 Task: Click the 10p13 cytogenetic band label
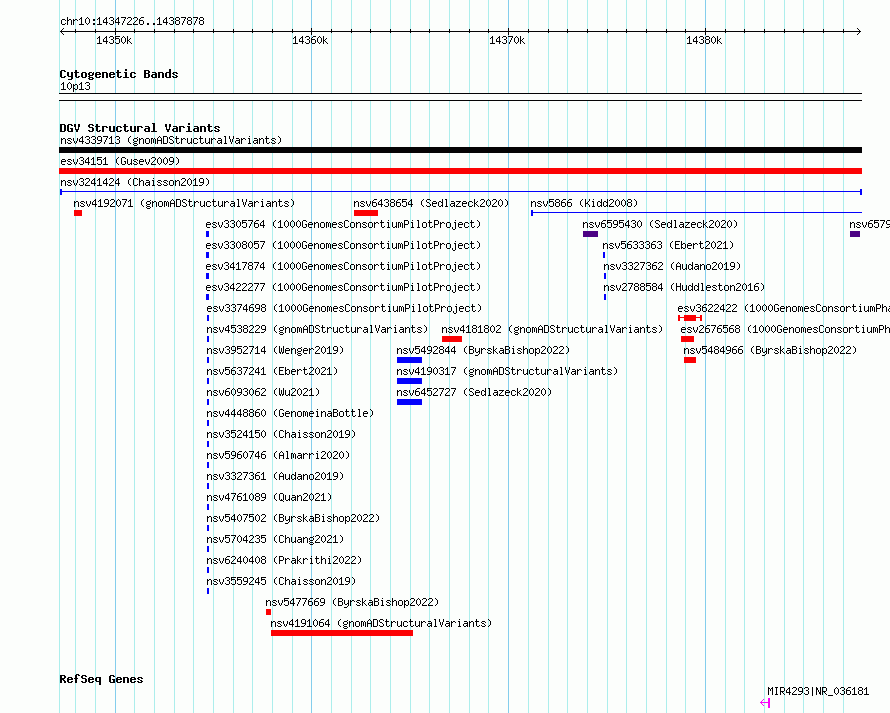pos(75,86)
